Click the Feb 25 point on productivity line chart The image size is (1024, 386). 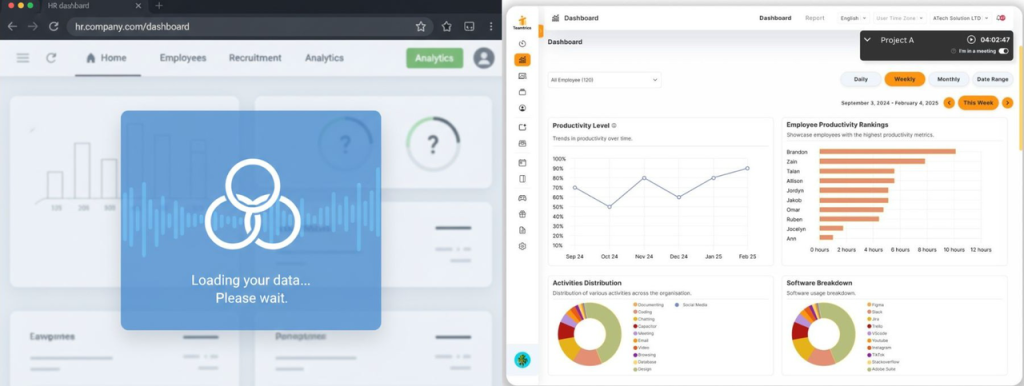(x=747, y=169)
